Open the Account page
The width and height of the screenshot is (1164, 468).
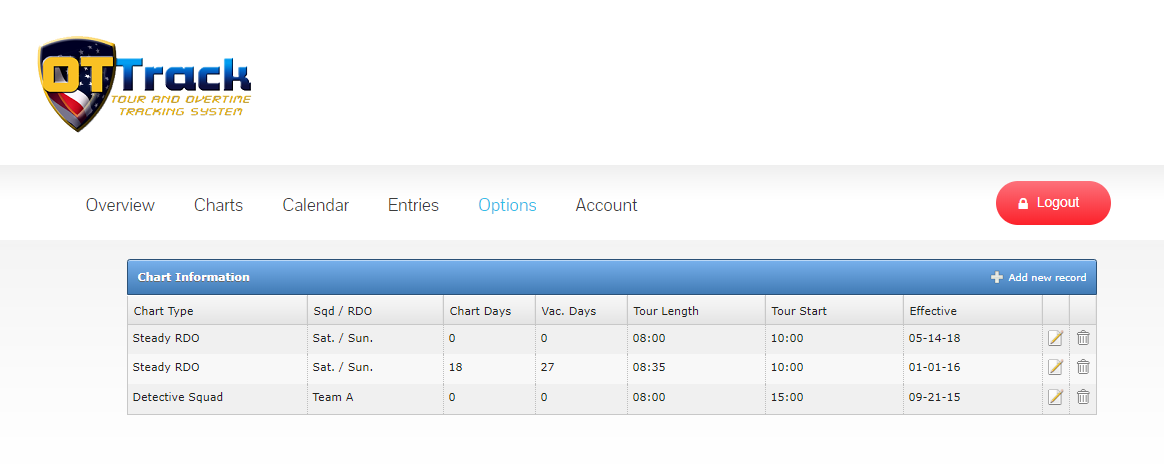[x=606, y=205]
